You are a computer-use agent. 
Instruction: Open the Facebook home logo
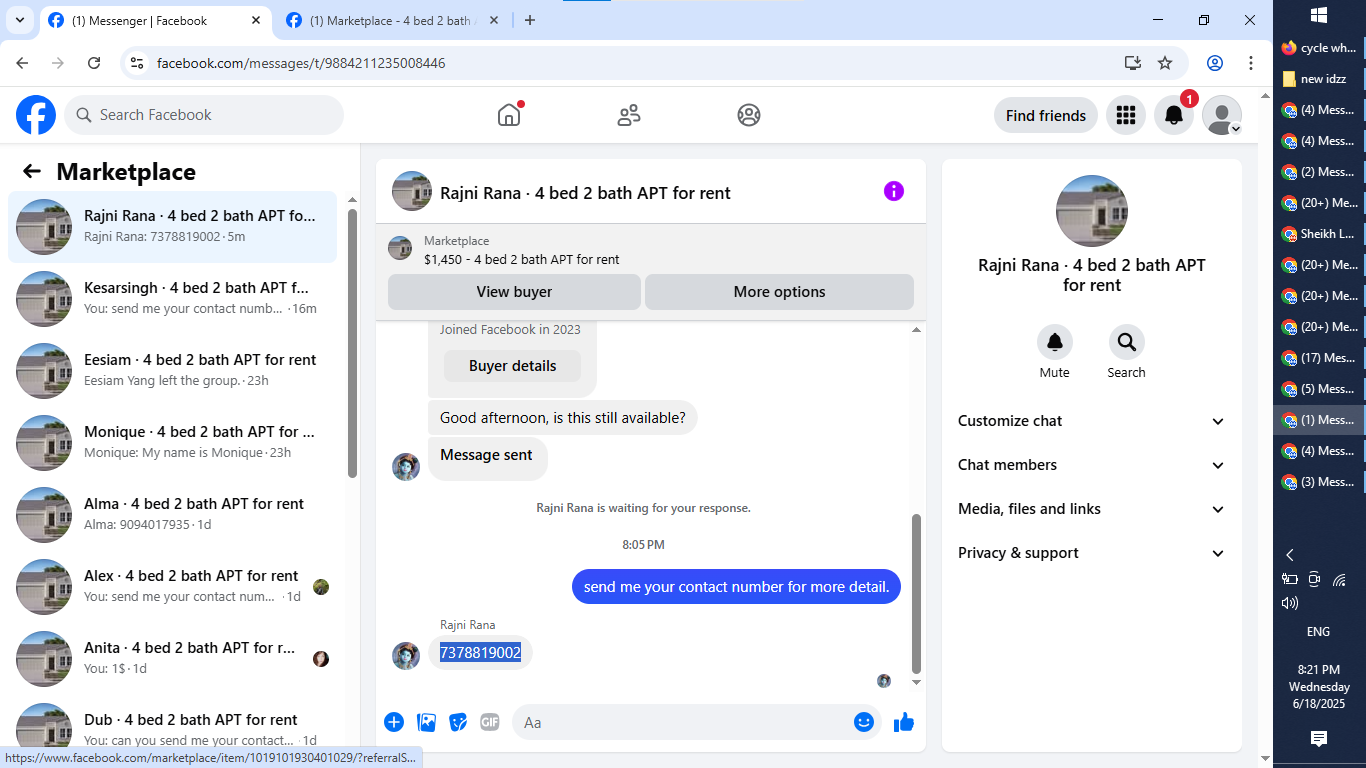(x=36, y=115)
